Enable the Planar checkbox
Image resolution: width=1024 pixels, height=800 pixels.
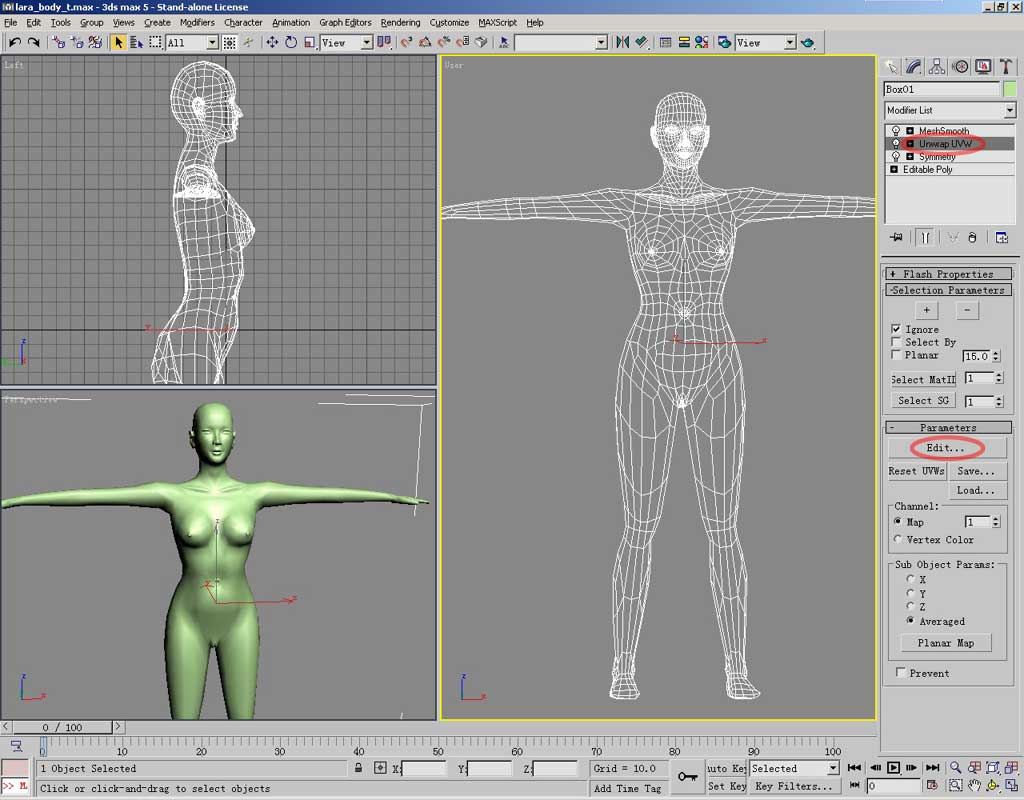click(896, 355)
